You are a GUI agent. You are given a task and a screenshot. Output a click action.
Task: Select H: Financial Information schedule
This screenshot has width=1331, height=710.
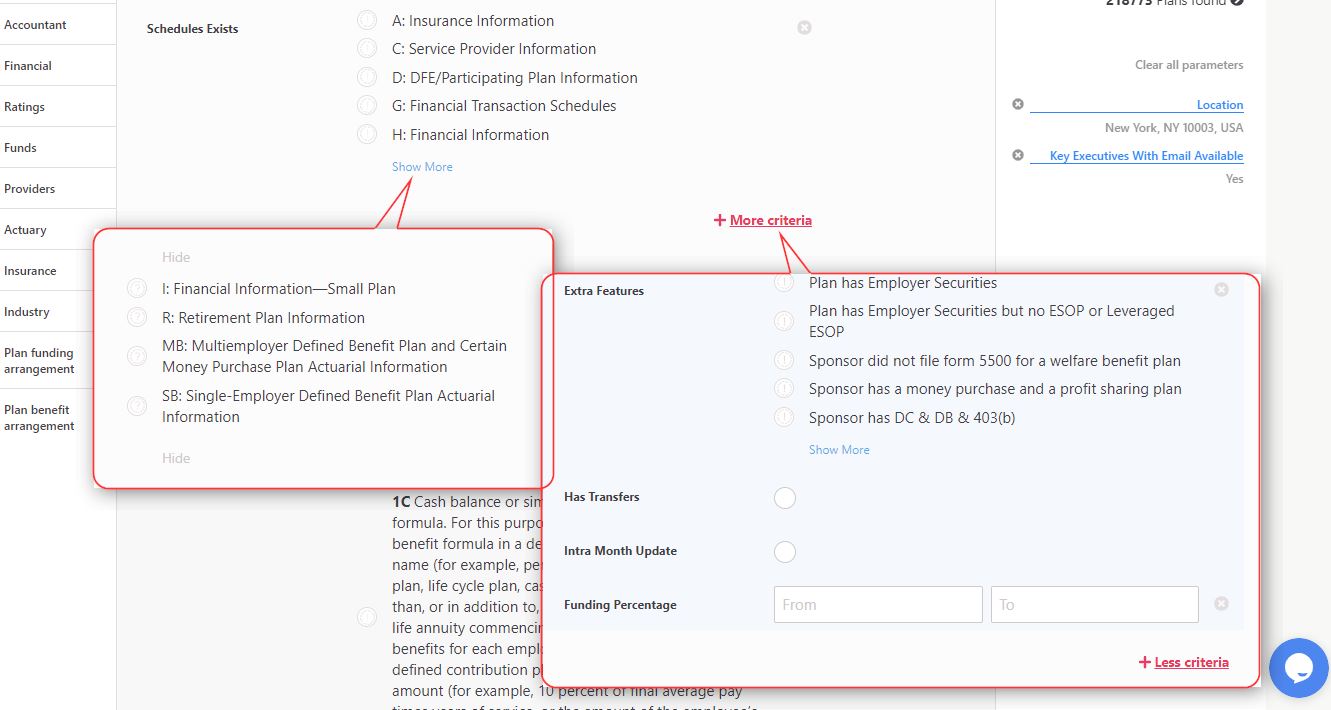point(367,134)
